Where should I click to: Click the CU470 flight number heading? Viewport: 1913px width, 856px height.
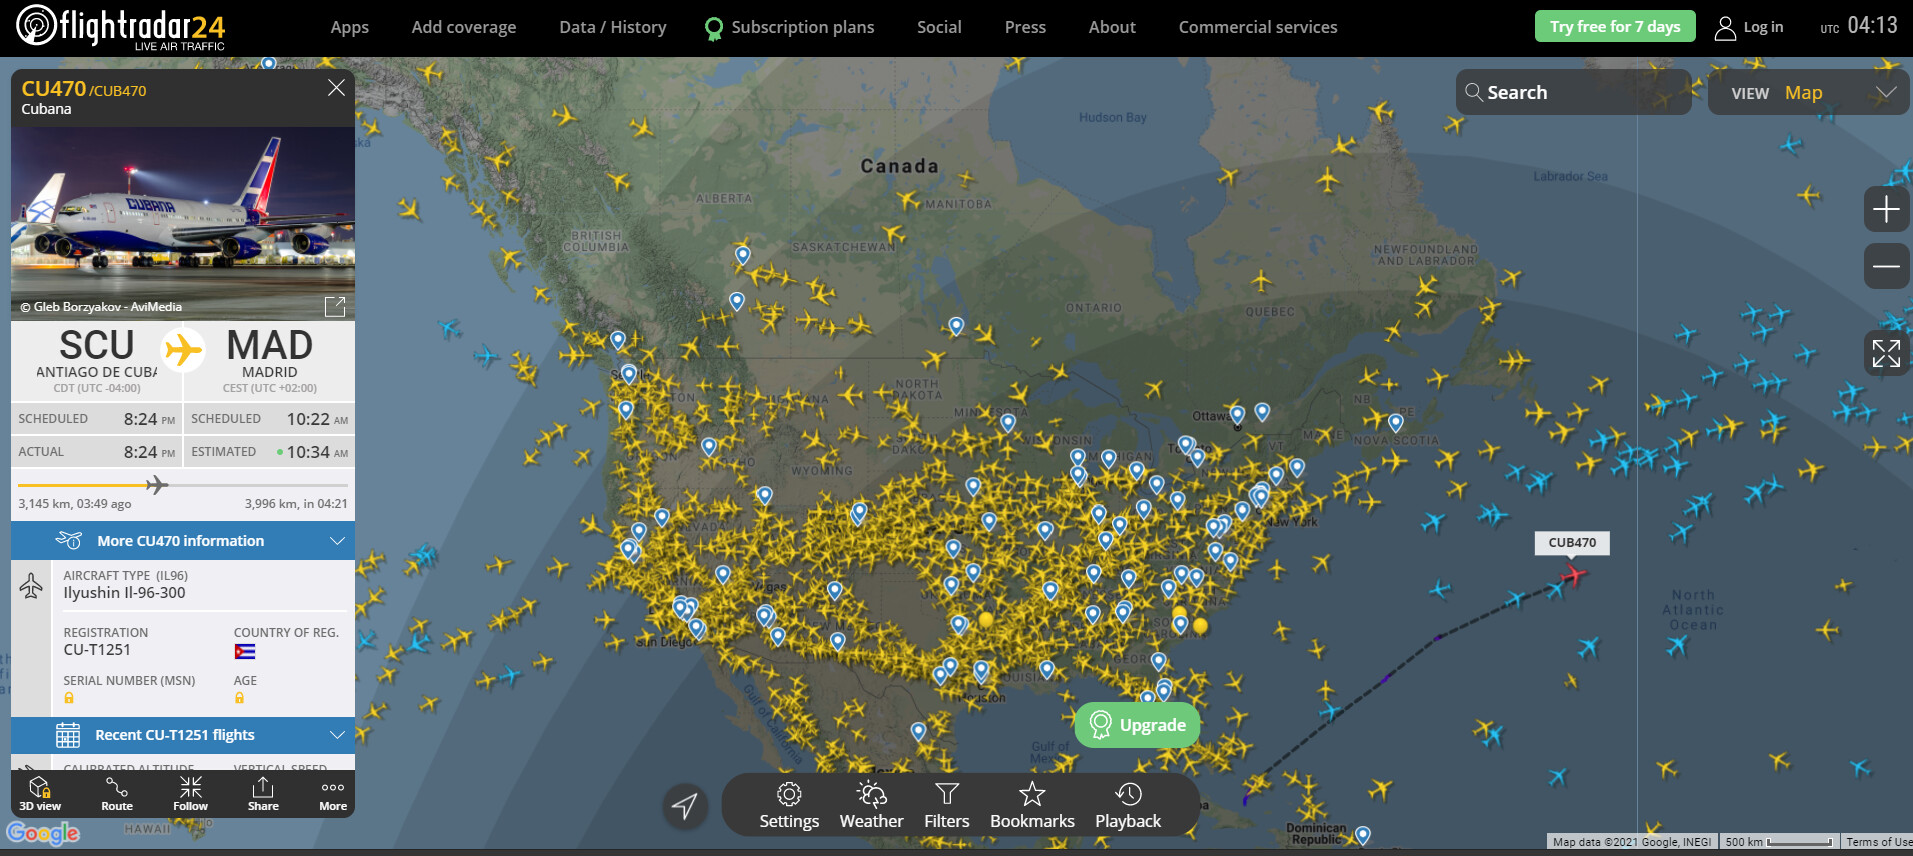tap(54, 89)
